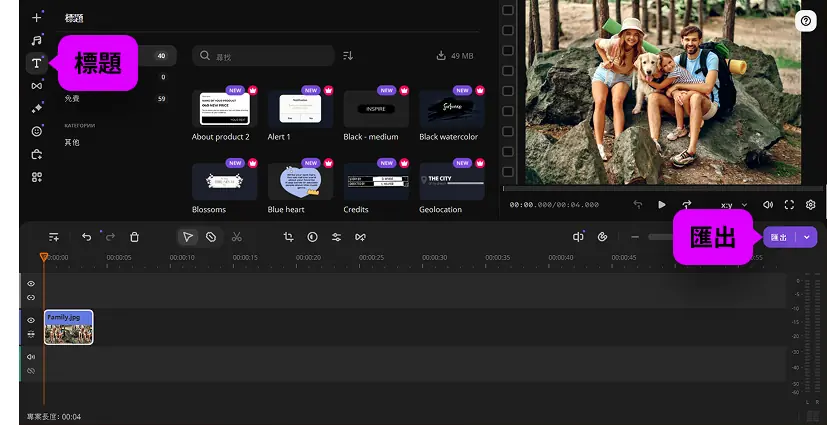This screenshot has height=425, width=827.
Task: Open the Crop and rotate tool
Action: pos(289,237)
